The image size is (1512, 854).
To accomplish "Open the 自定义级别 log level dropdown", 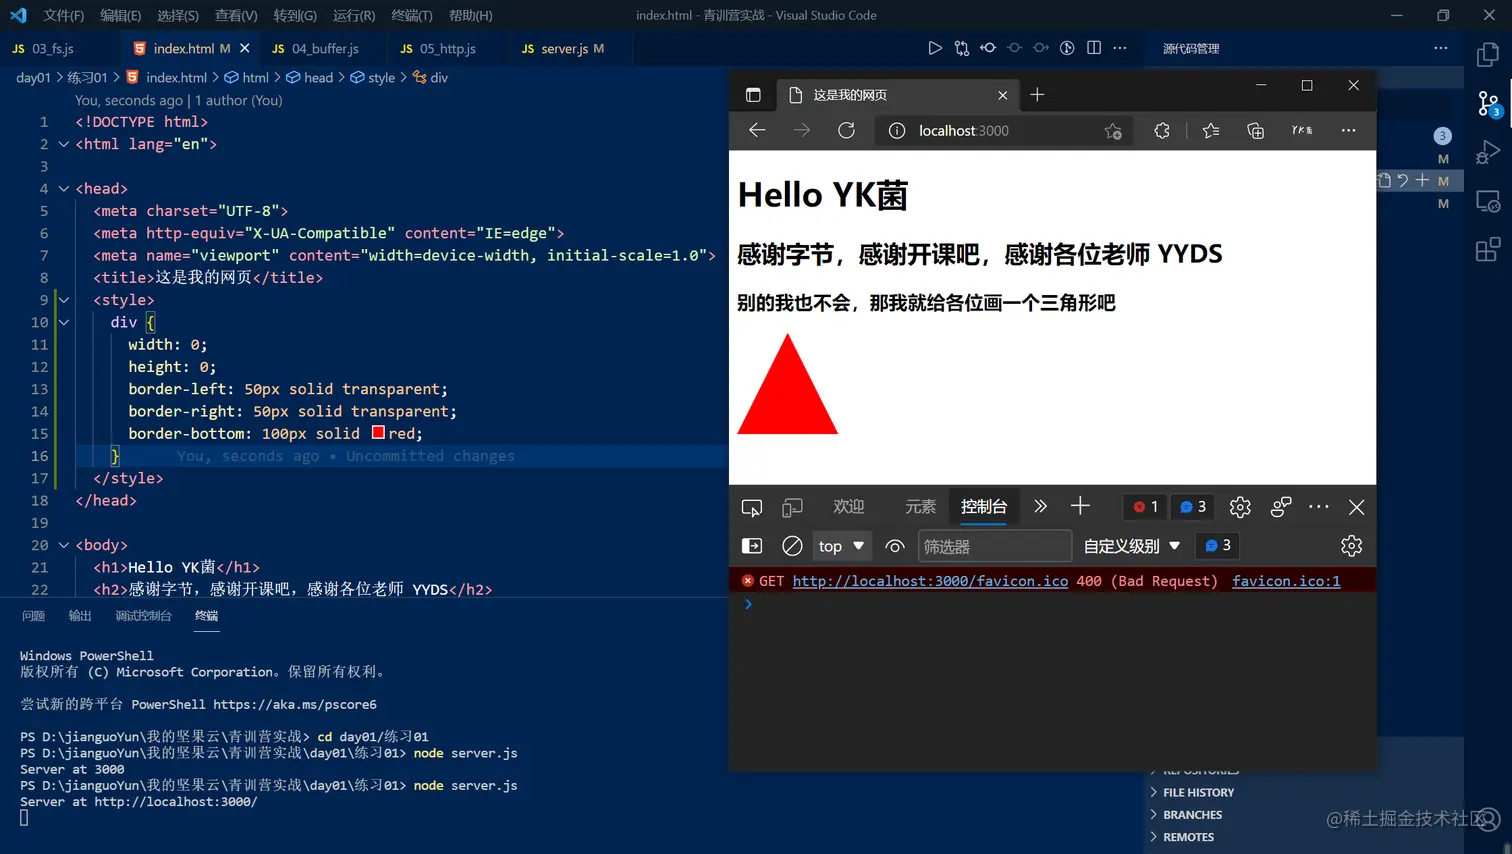I will tap(1133, 546).
